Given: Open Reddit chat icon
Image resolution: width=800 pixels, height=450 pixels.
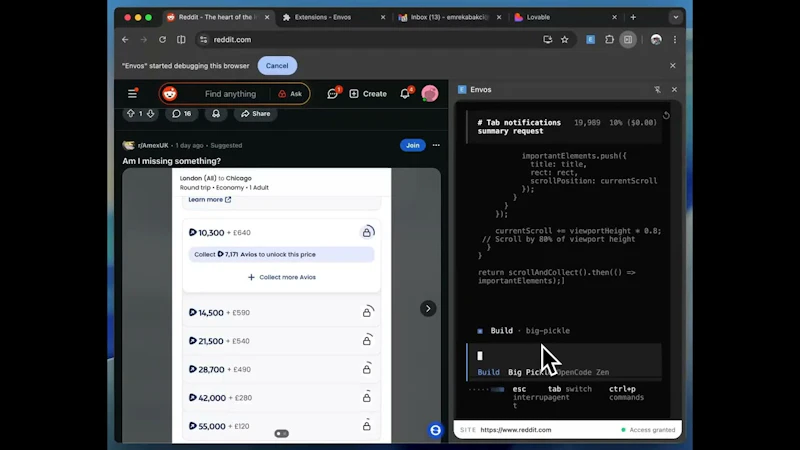Looking at the screenshot, I should [x=333, y=93].
